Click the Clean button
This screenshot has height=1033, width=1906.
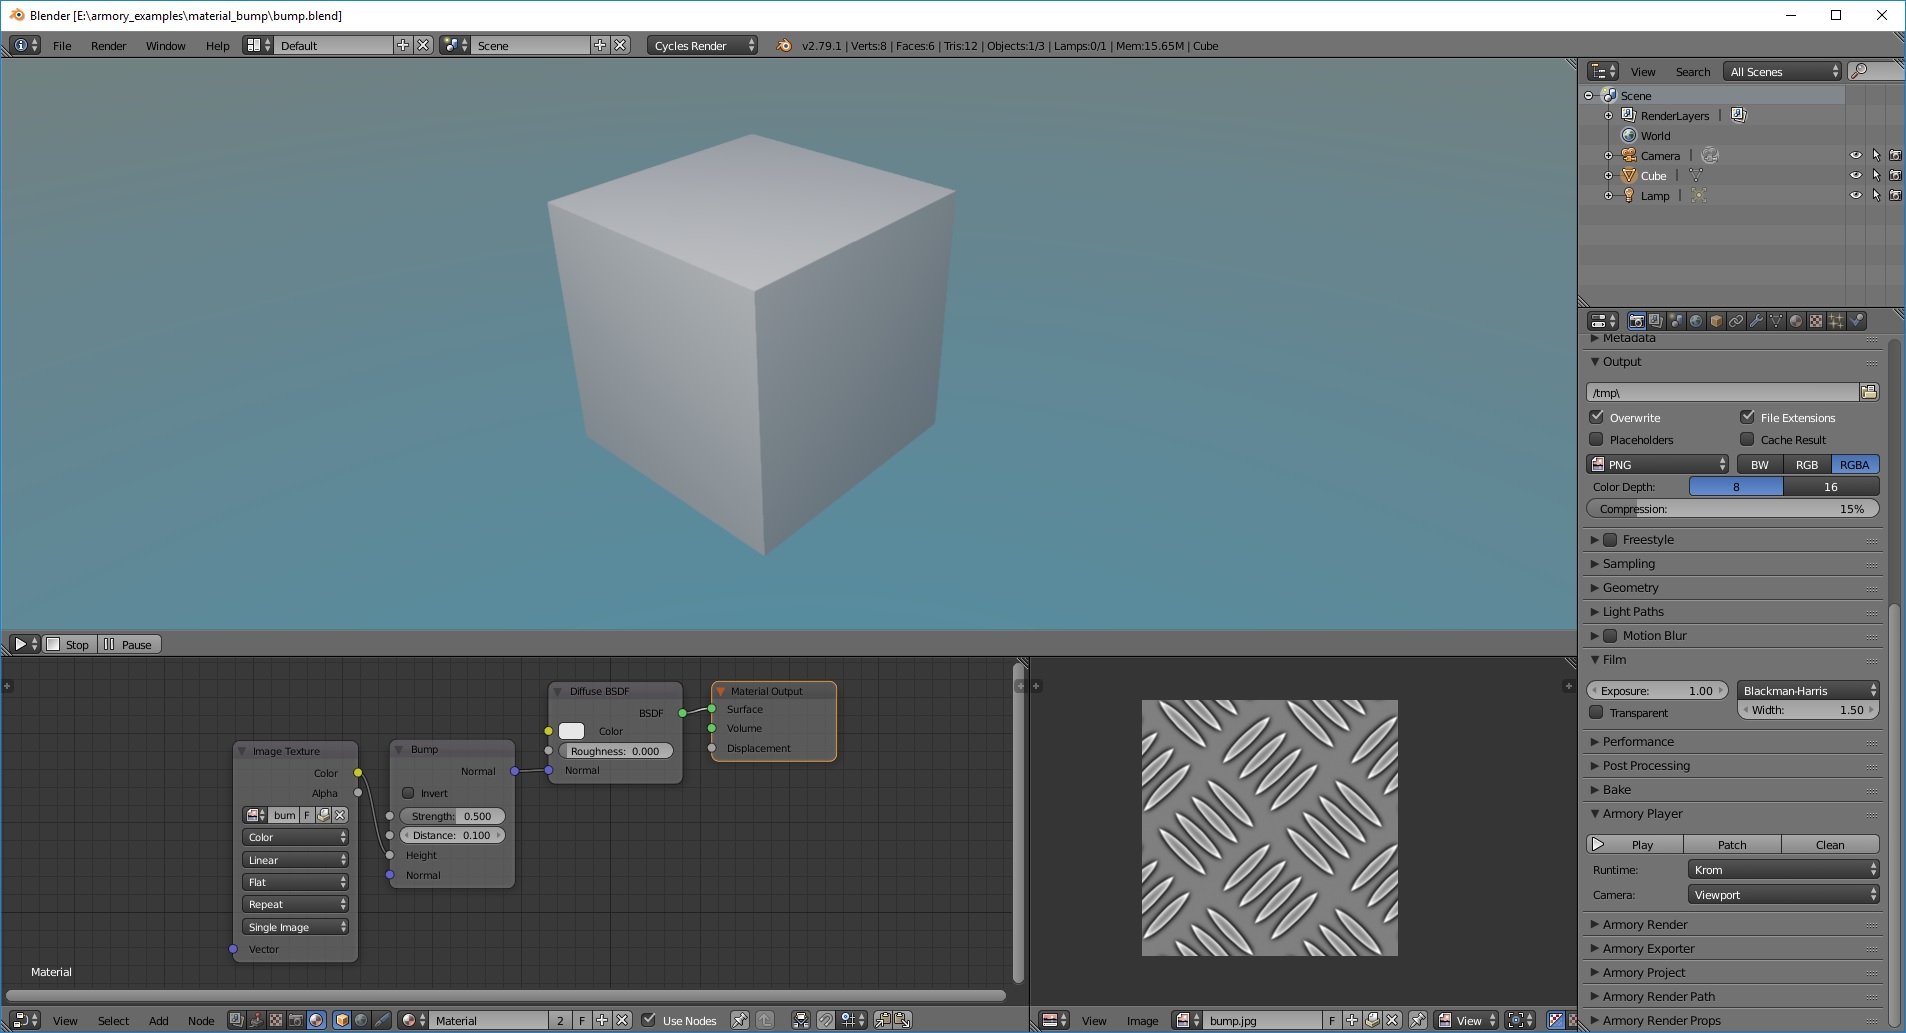coord(1830,845)
